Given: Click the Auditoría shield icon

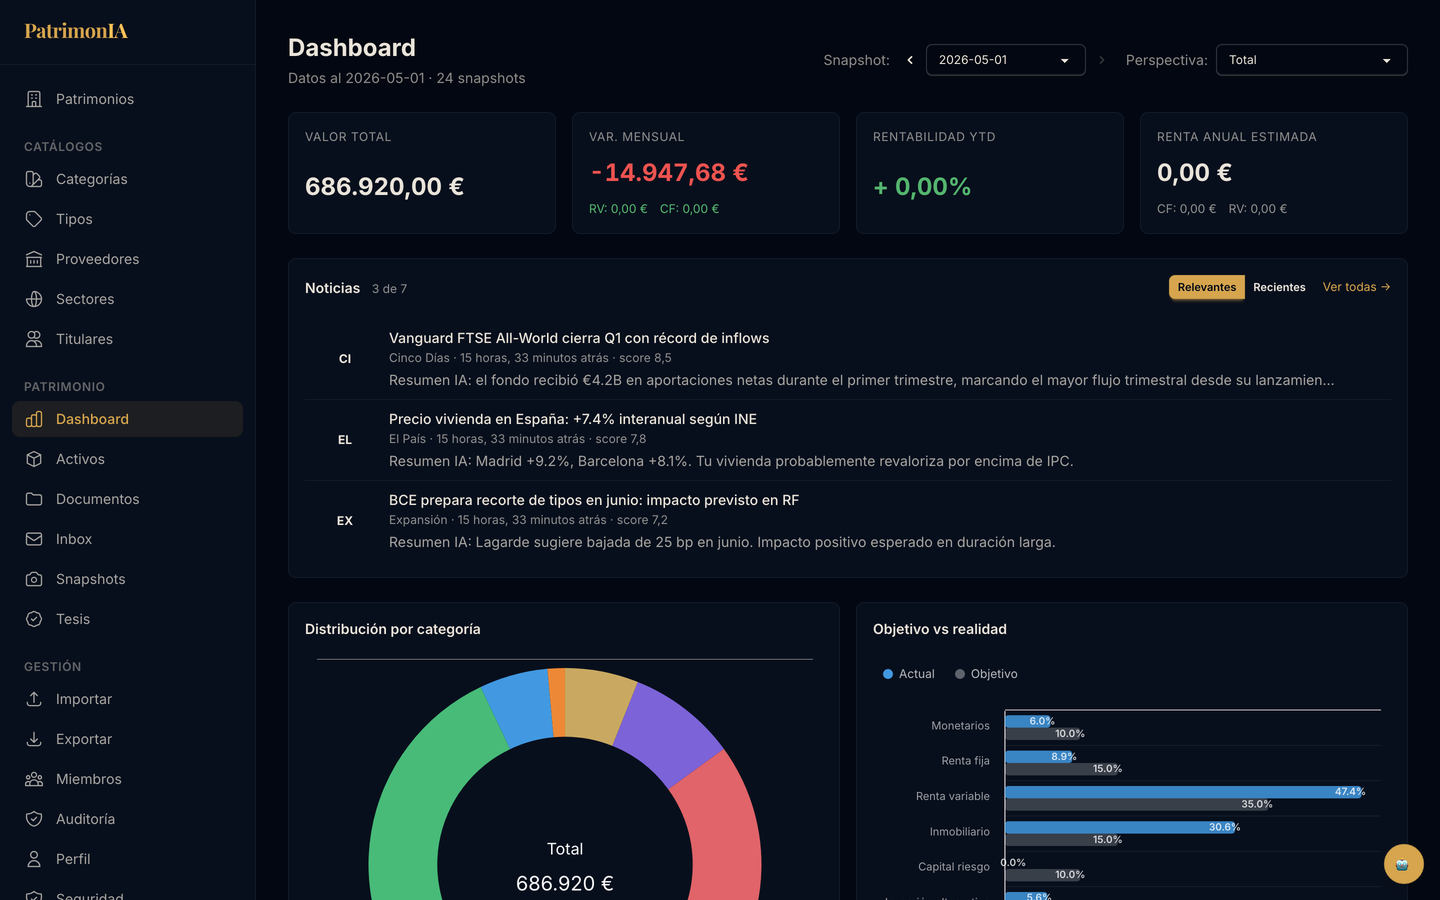Looking at the screenshot, I should [34, 819].
